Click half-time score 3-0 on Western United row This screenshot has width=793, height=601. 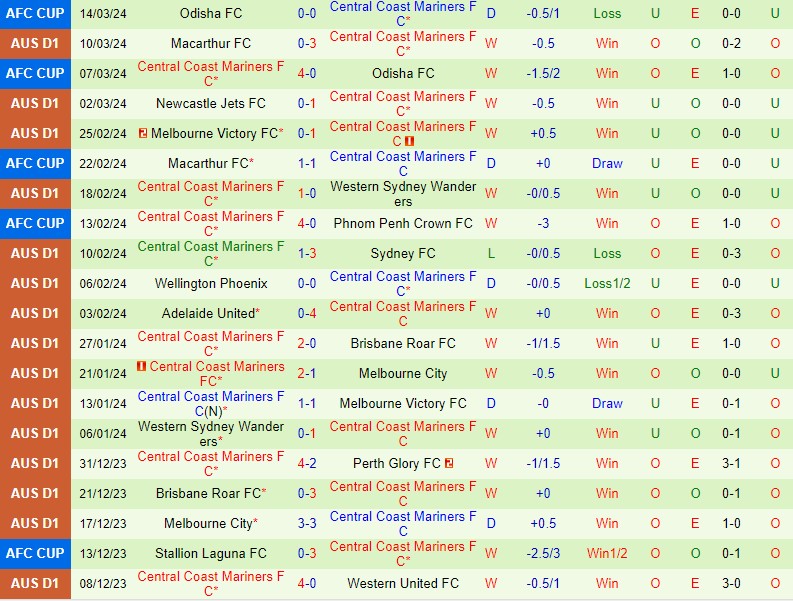[x=731, y=583]
